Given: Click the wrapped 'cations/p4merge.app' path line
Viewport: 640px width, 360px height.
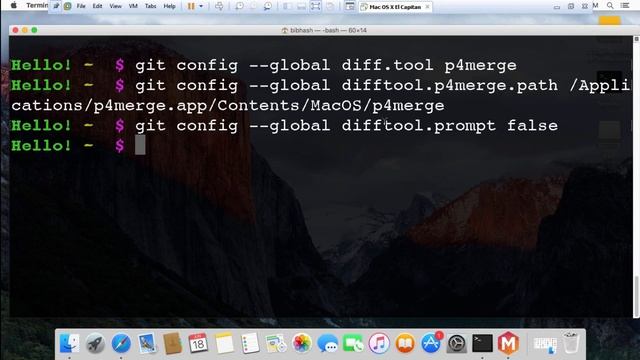Looking at the screenshot, I should [228, 106].
